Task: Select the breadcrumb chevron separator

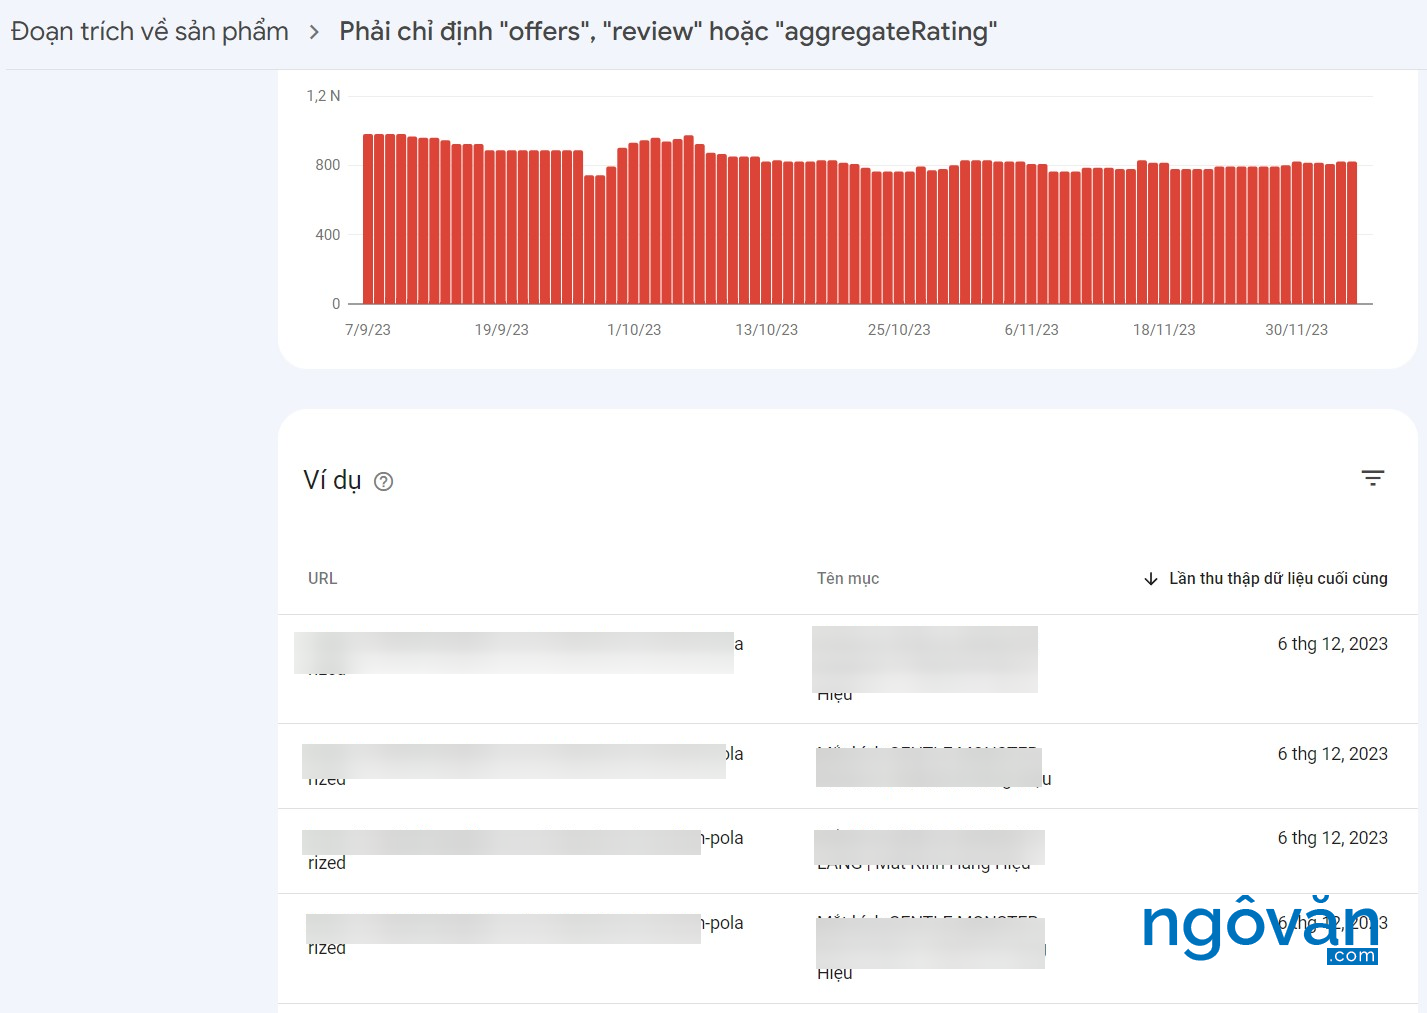Action: 314,32
